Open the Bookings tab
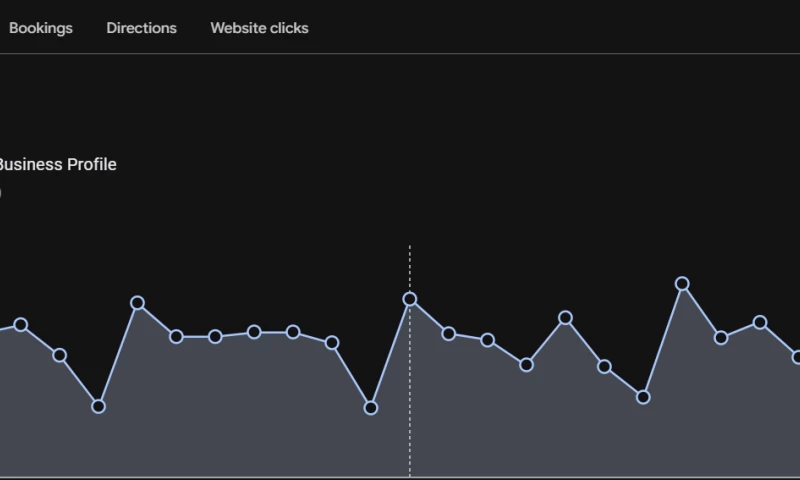This screenshot has width=800, height=480. click(41, 28)
